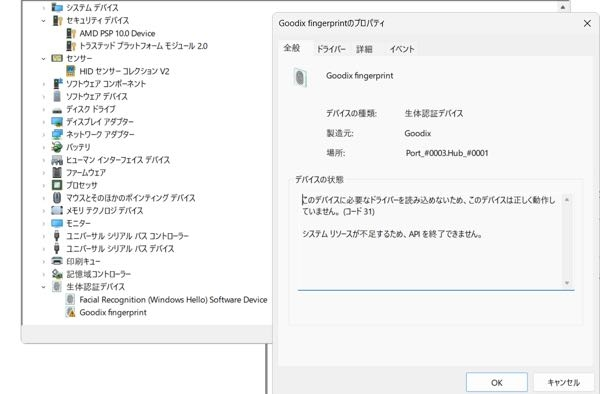The width and height of the screenshot is (600, 394).
Task: Click the ファームウェア category icon
Action: pyautogui.click(x=57, y=173)
